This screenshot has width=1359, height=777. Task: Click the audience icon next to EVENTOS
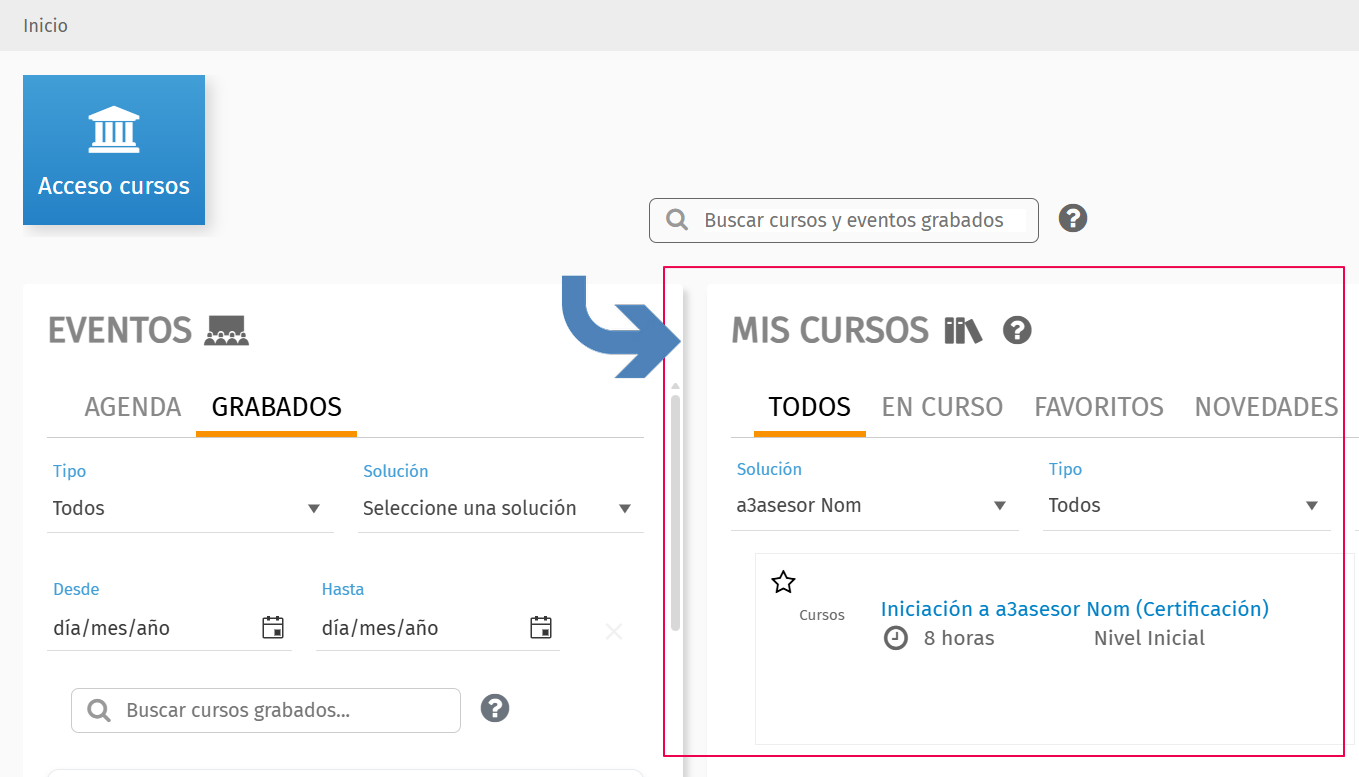click(x=226, y=330)
